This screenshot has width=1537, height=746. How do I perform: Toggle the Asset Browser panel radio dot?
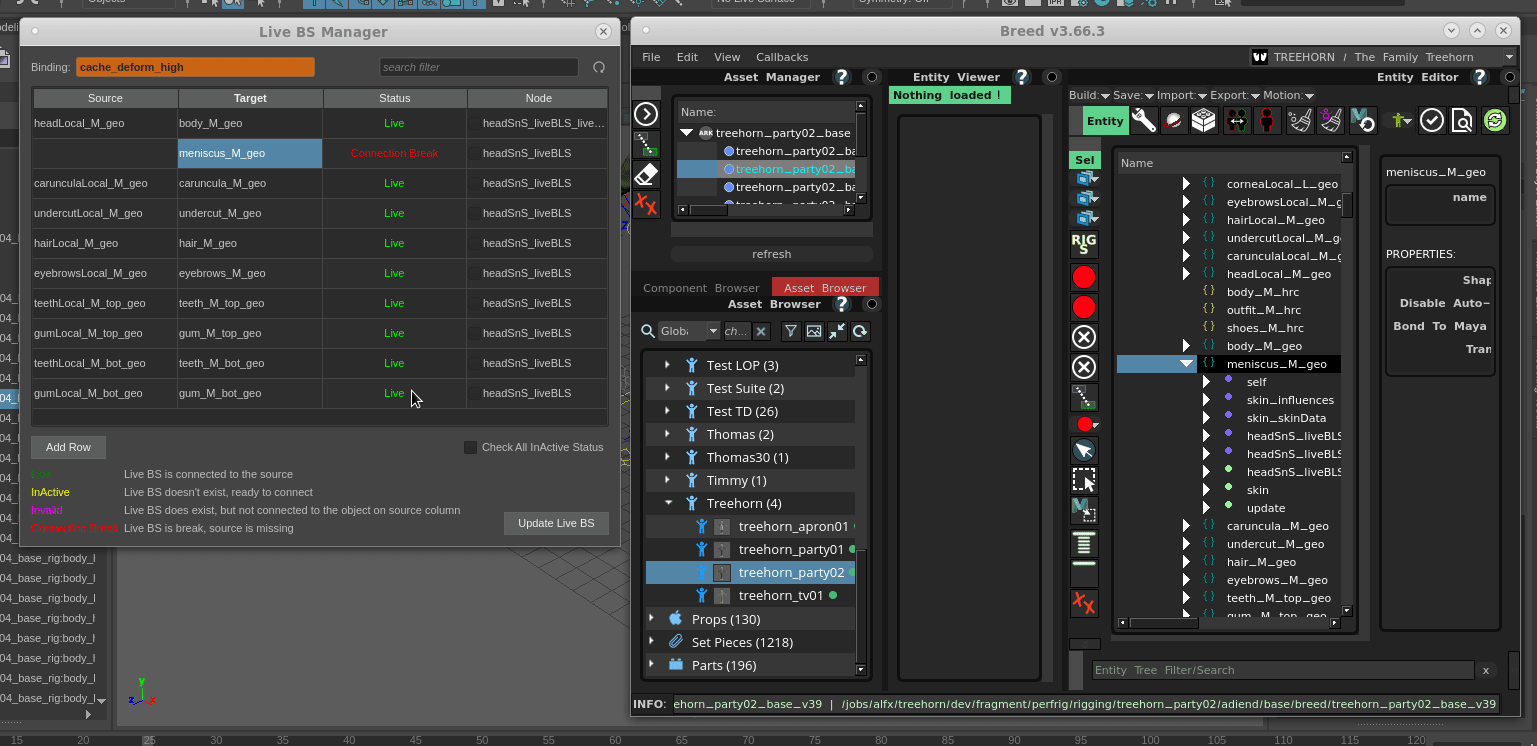click(872, 304)
